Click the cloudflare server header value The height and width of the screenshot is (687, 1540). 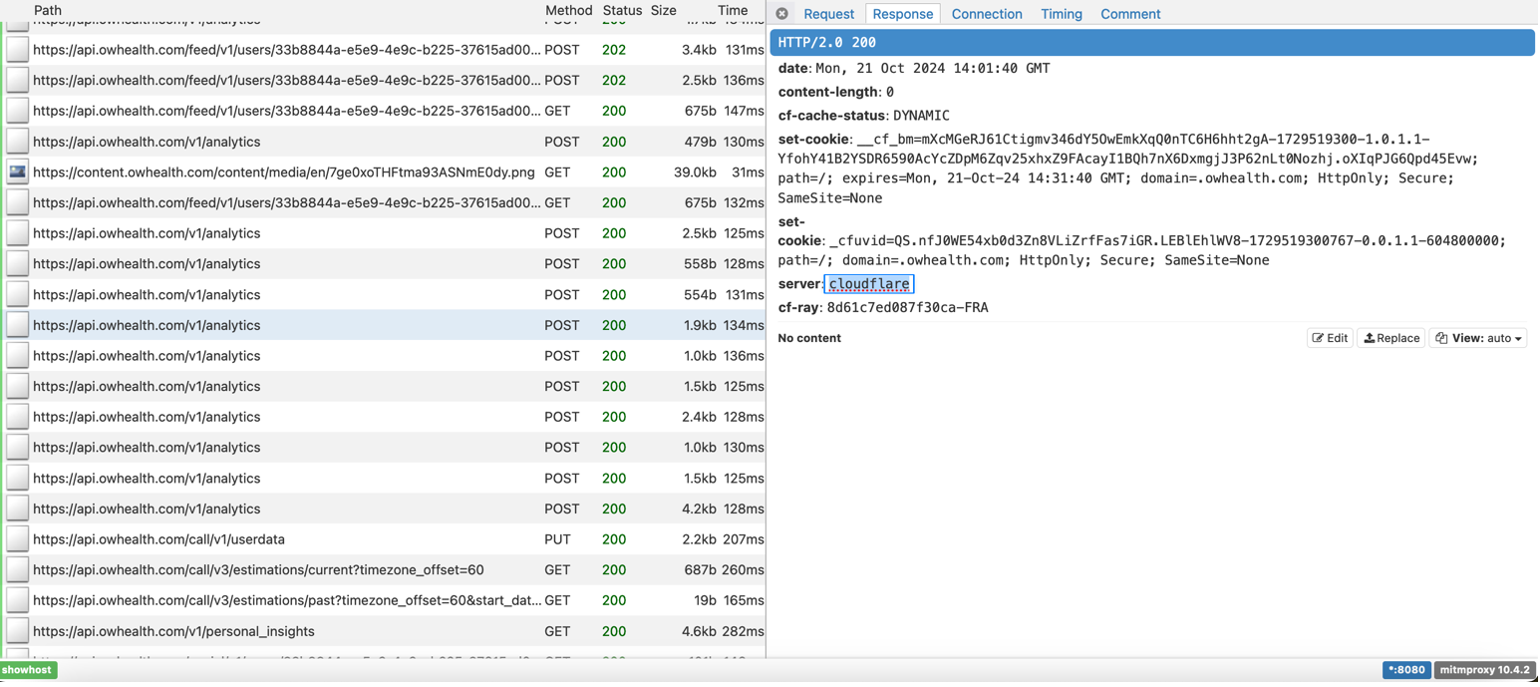tap(868, 284)
